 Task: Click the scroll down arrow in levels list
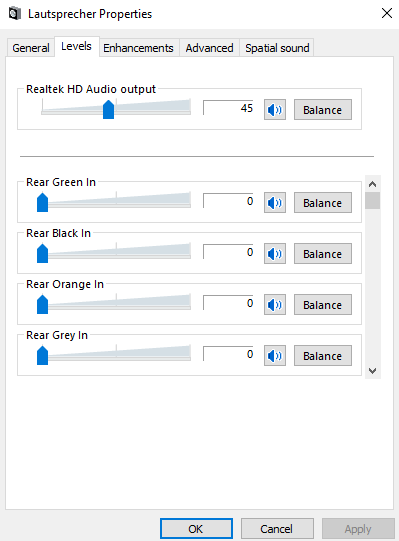pyautogui.click(x=372, y=371)
